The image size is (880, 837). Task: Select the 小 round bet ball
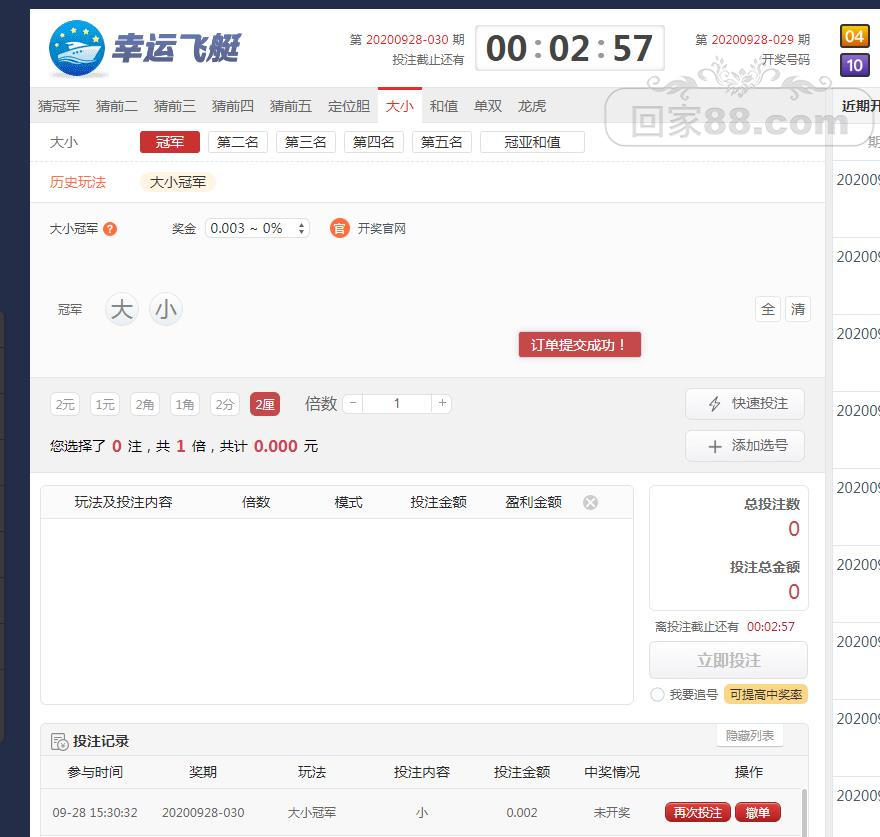pyautogui.click(x=165, y=310)
